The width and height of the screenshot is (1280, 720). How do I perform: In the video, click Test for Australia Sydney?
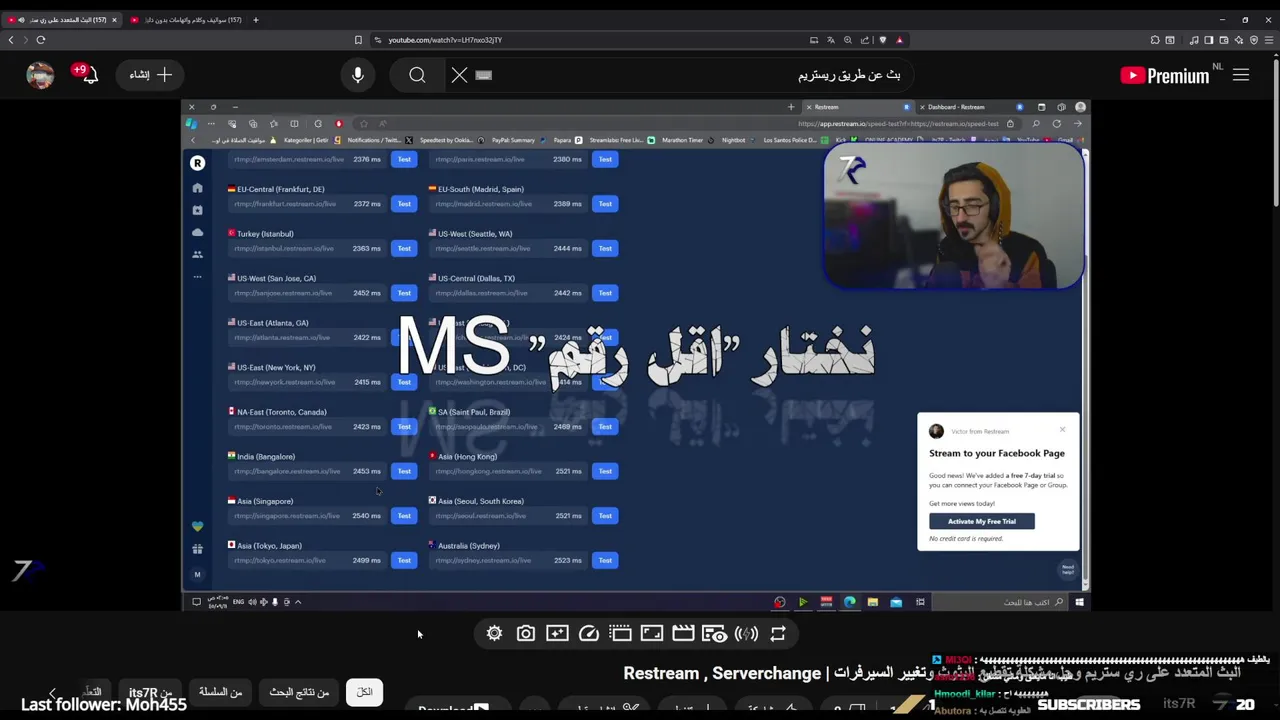[605, 560]
